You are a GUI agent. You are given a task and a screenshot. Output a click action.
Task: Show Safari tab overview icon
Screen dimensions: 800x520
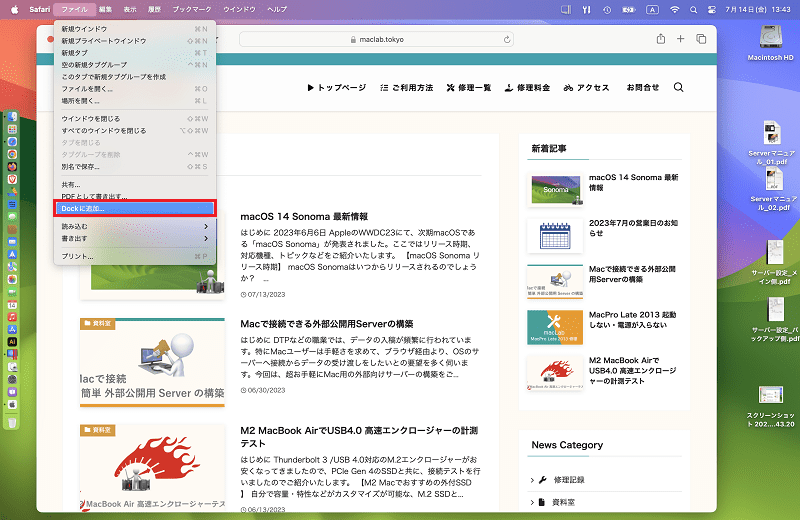tap(701, 39)
